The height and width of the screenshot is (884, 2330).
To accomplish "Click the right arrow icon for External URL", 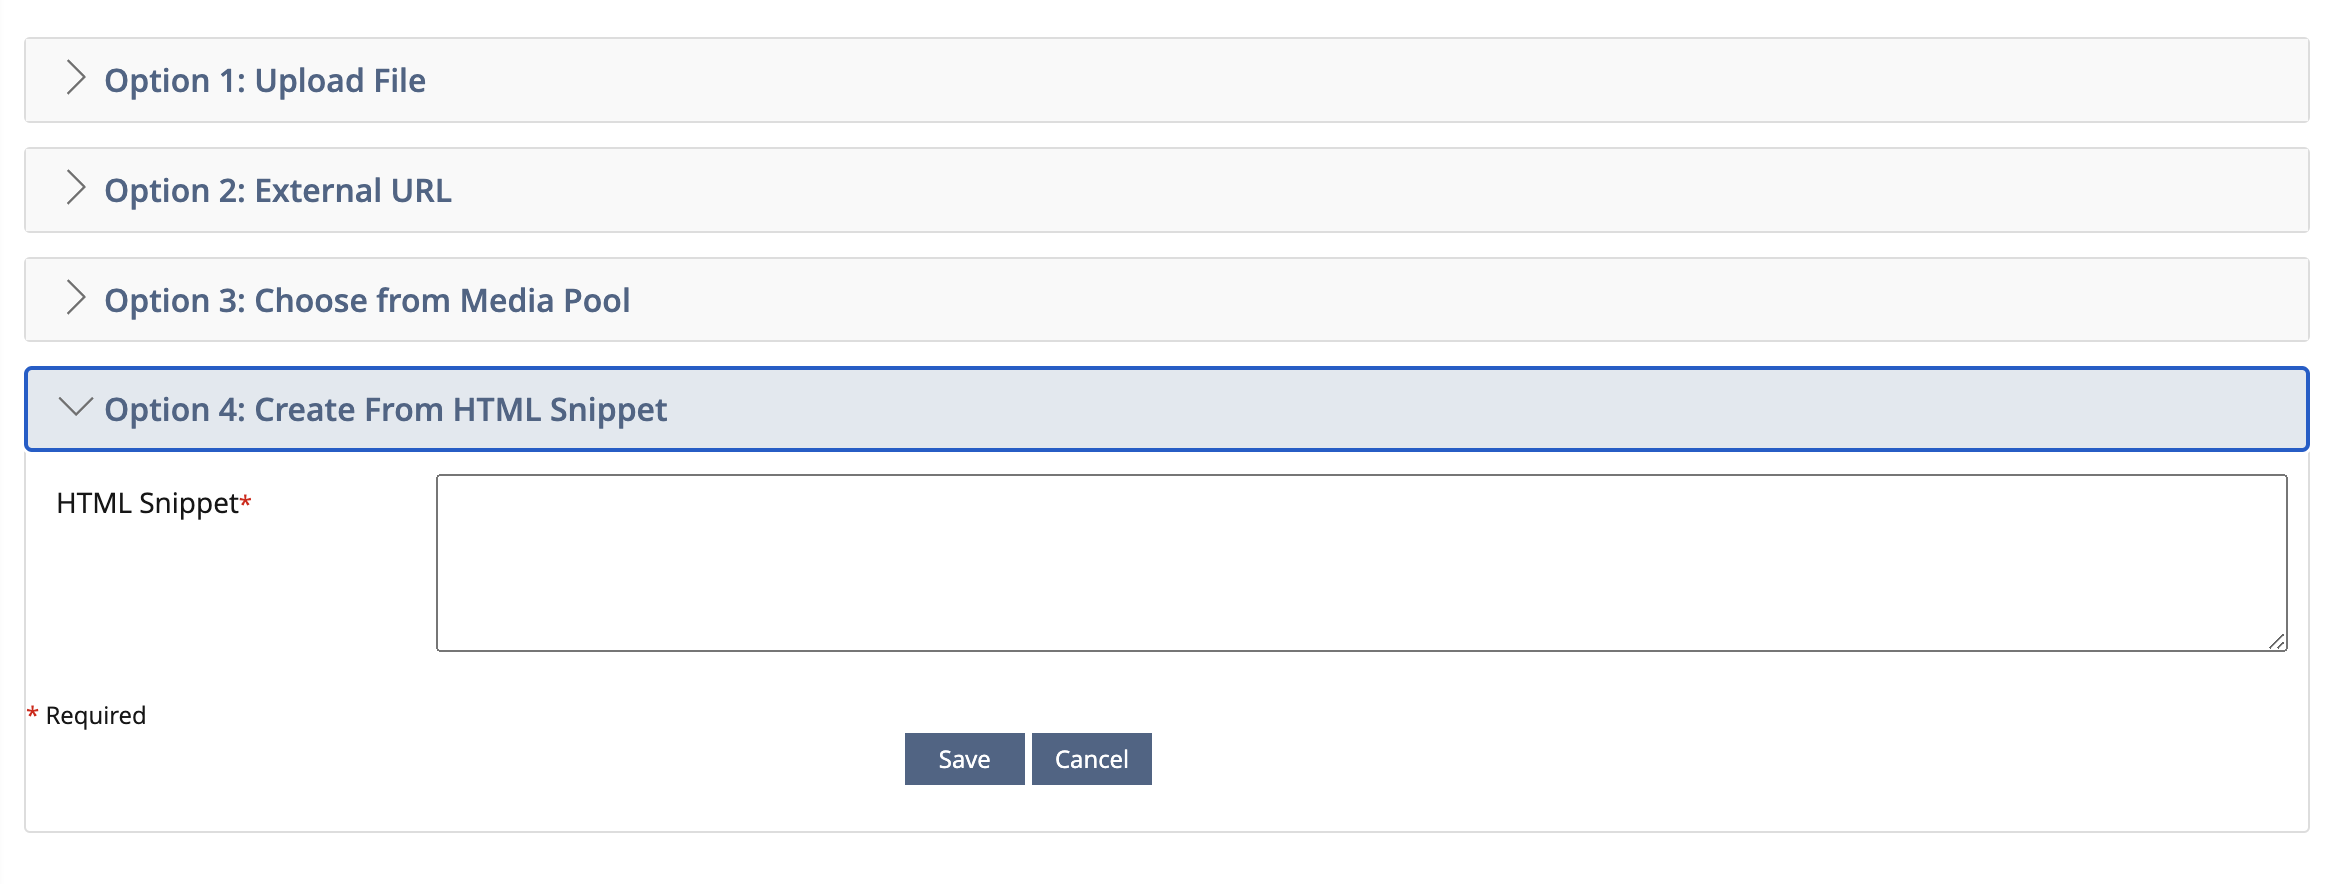I will [75, 188].
